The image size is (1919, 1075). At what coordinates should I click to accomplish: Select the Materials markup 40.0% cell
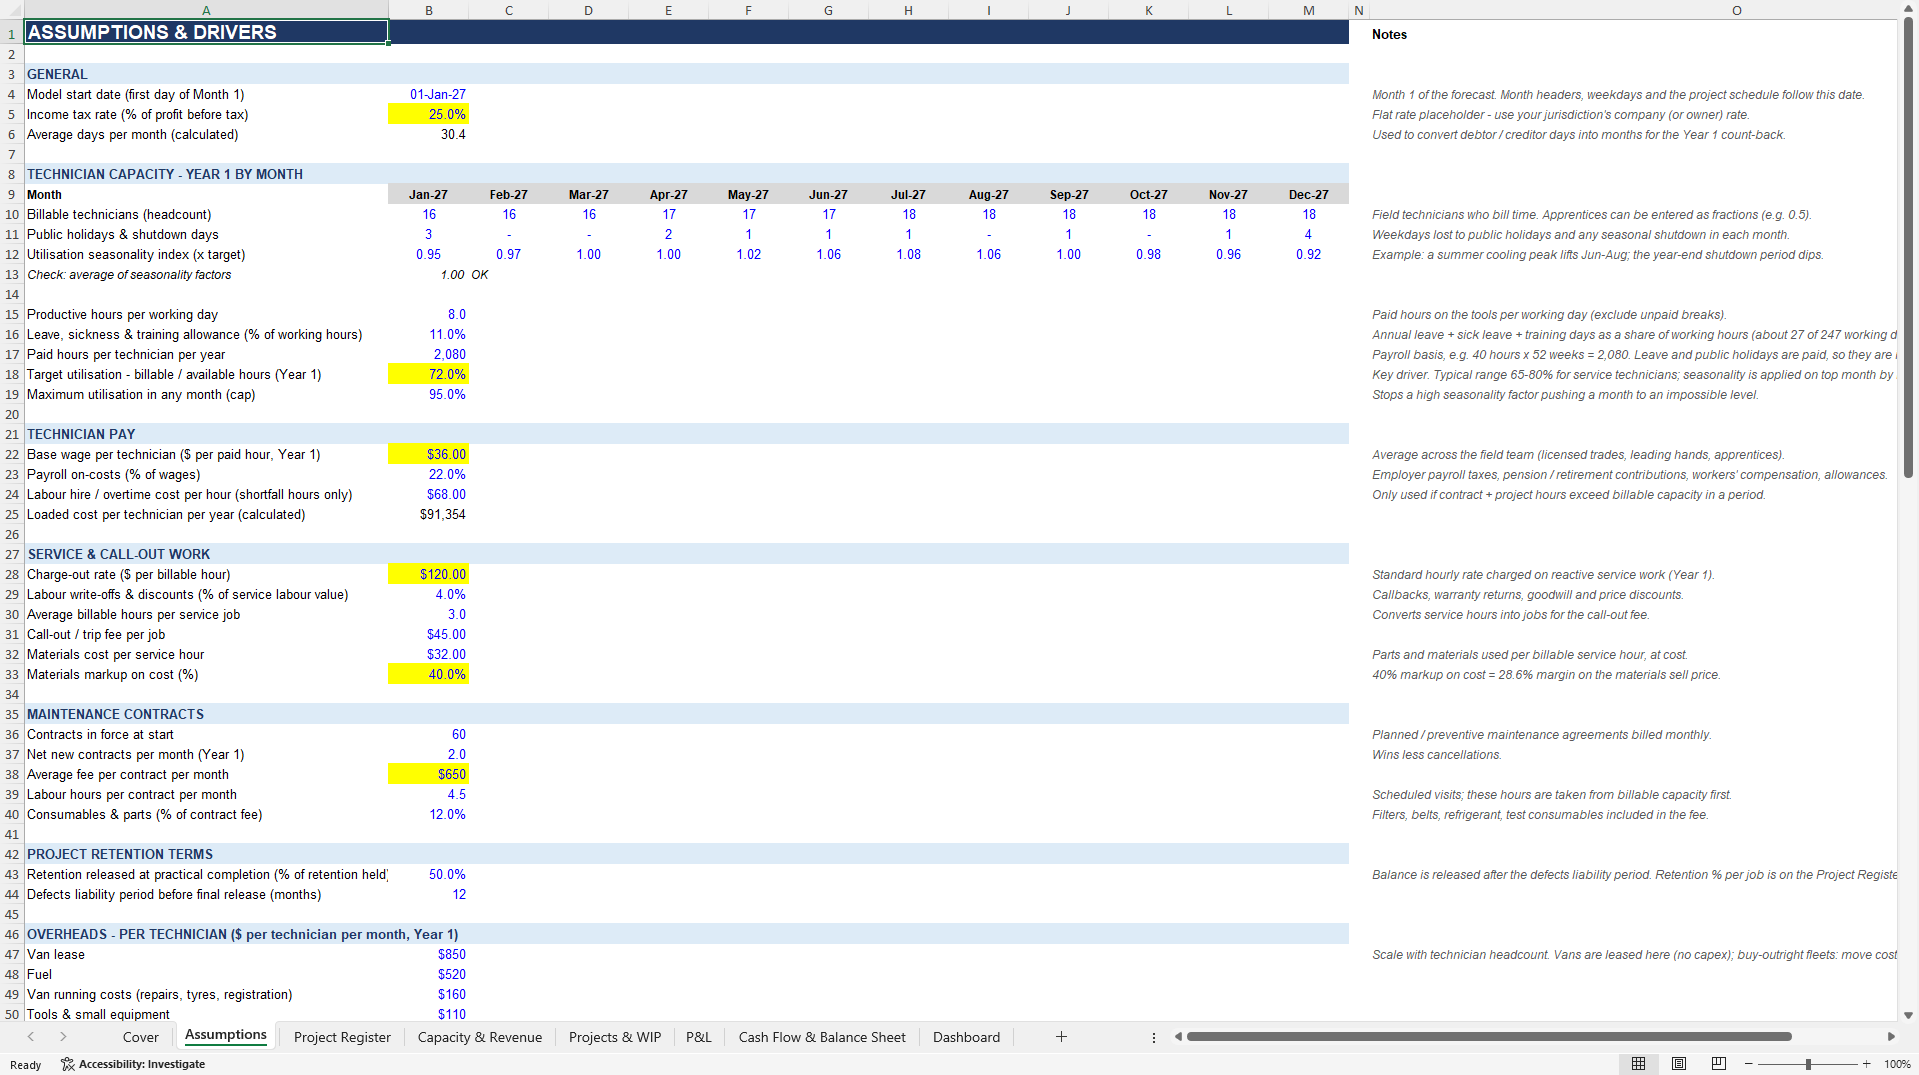tap(428, 674)
